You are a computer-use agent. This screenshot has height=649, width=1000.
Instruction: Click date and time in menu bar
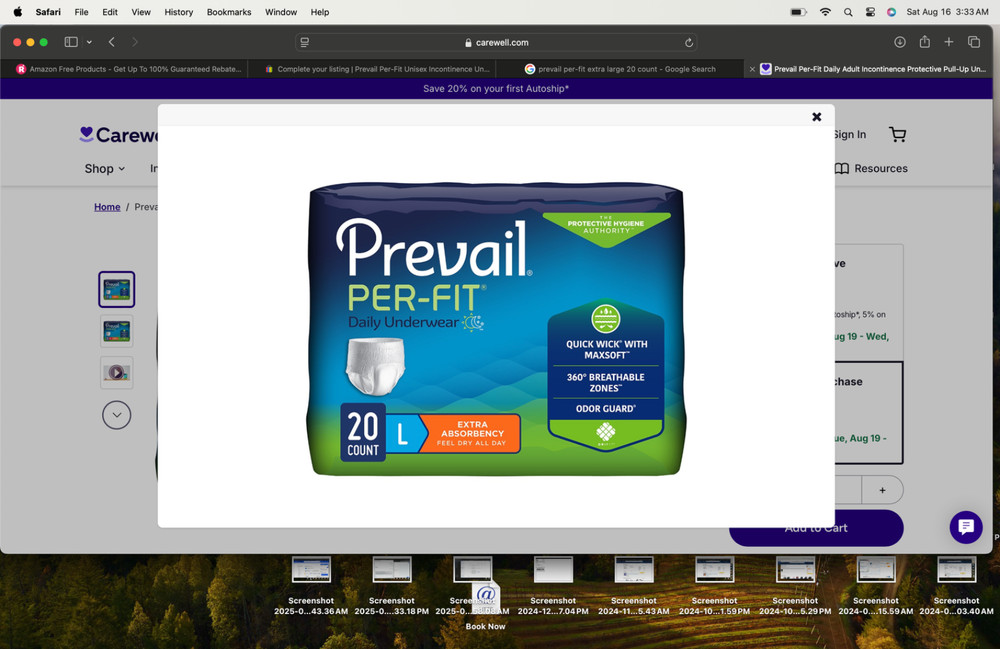tap(947, 11)
